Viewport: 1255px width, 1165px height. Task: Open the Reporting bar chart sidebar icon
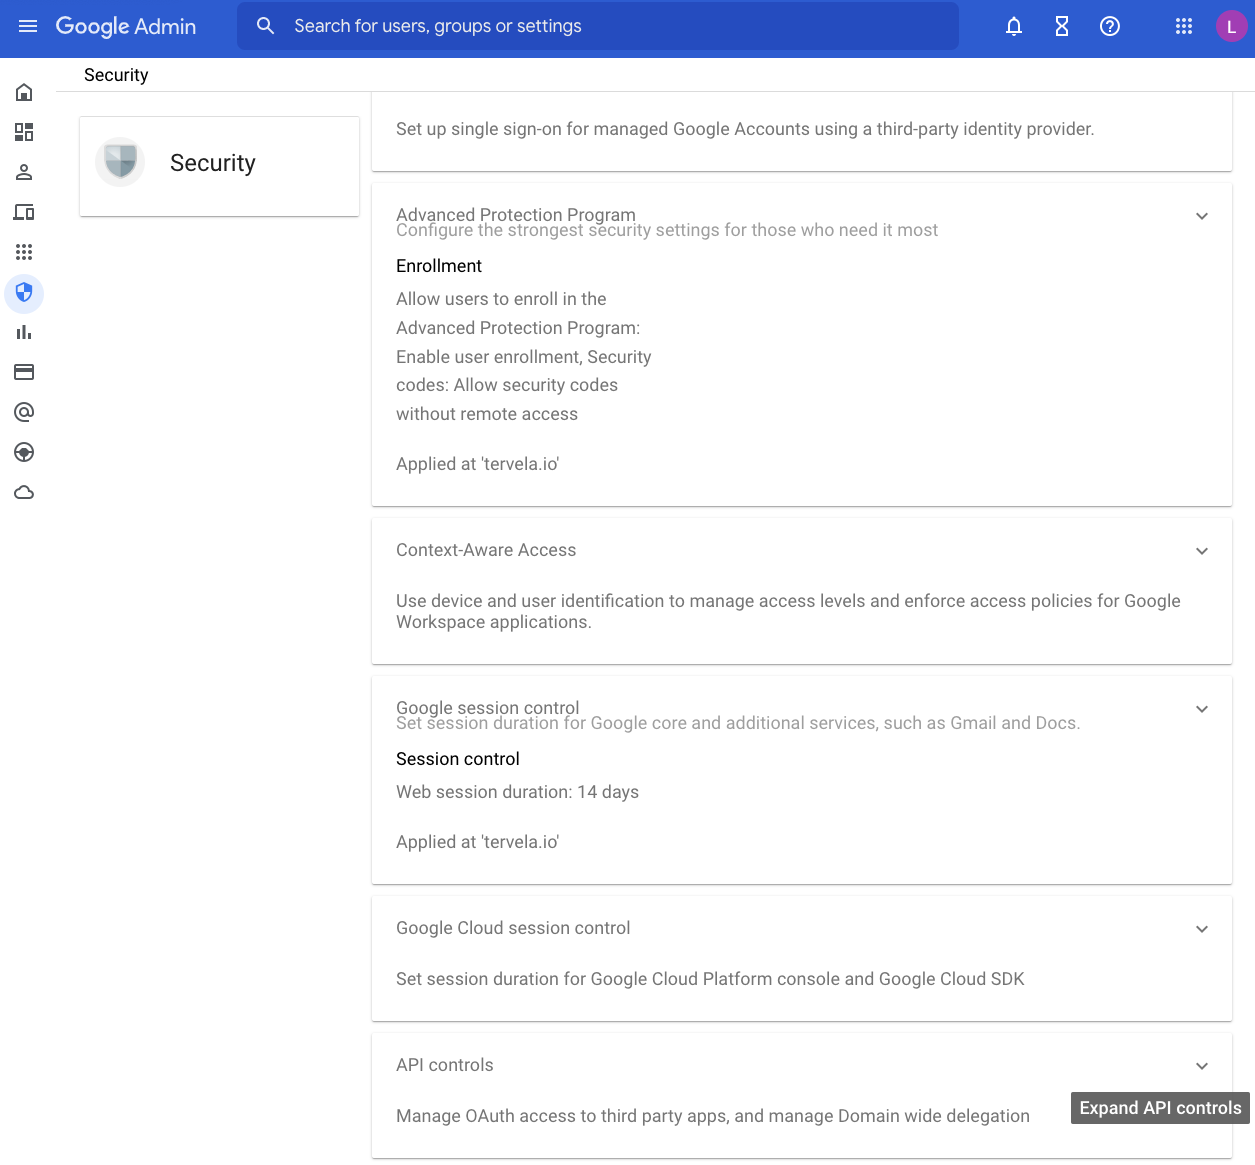[24, 332]
